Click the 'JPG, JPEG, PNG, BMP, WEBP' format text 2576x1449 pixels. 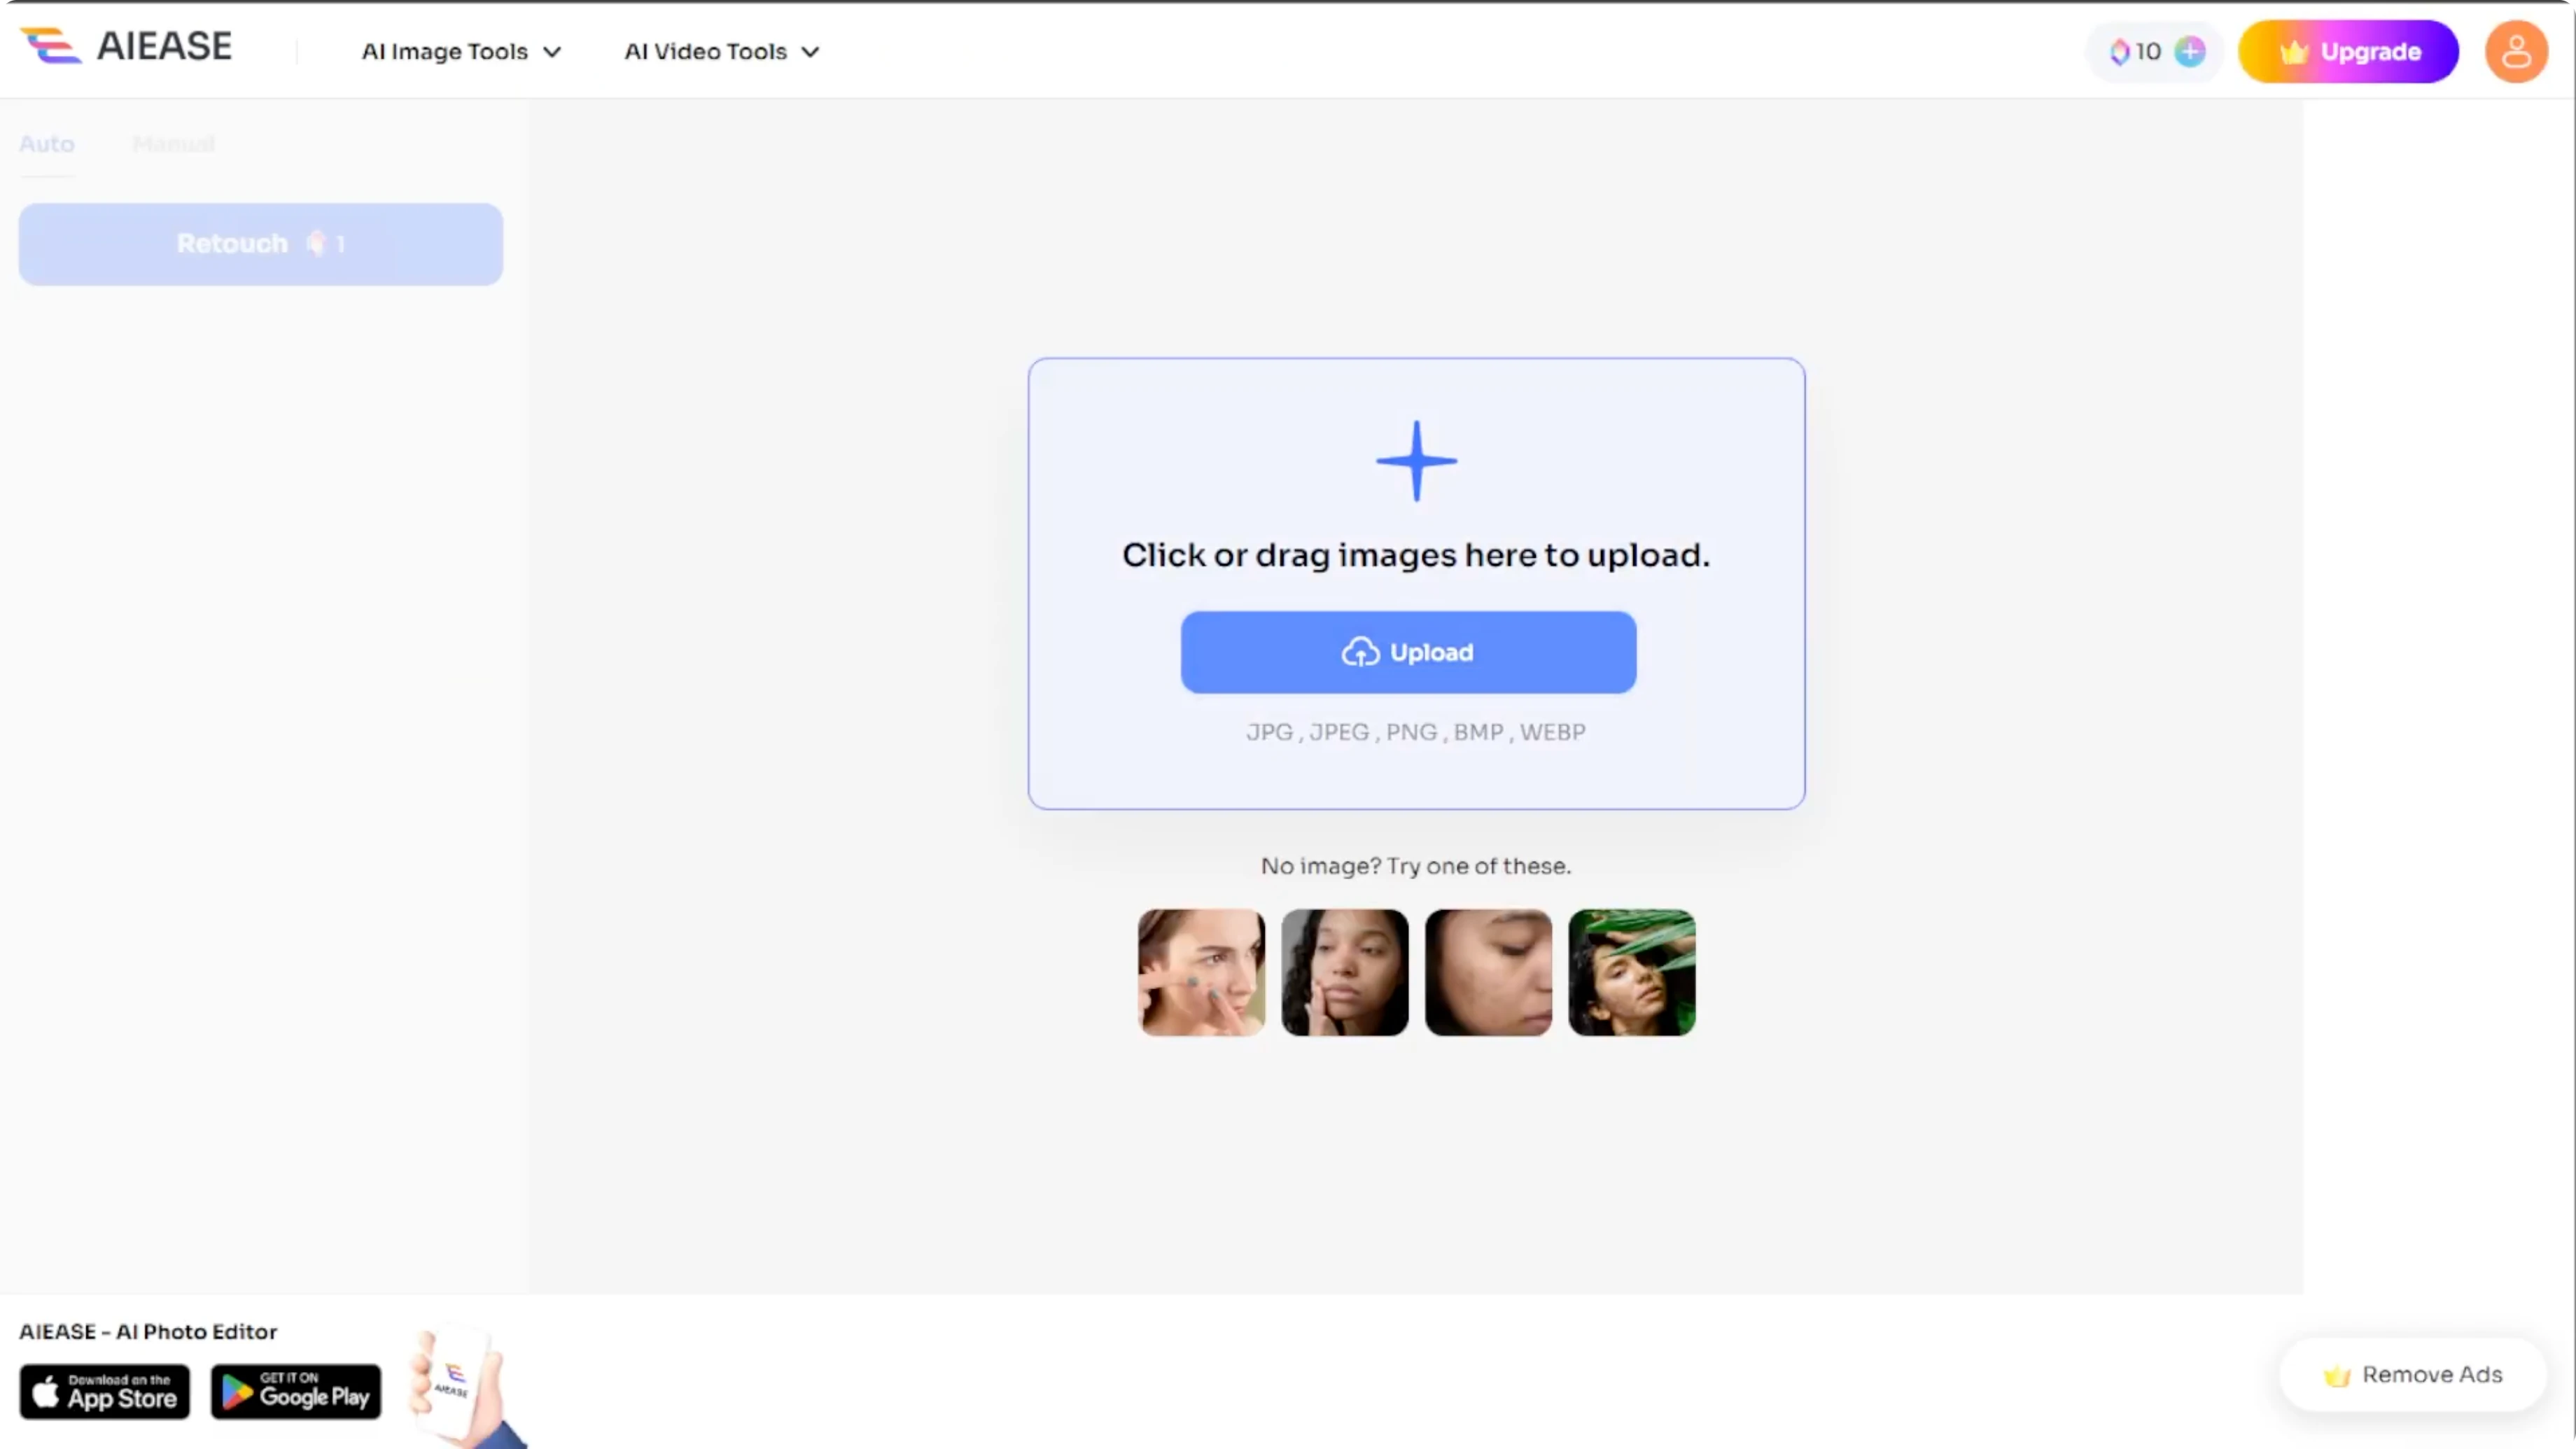pos(1416,732)
